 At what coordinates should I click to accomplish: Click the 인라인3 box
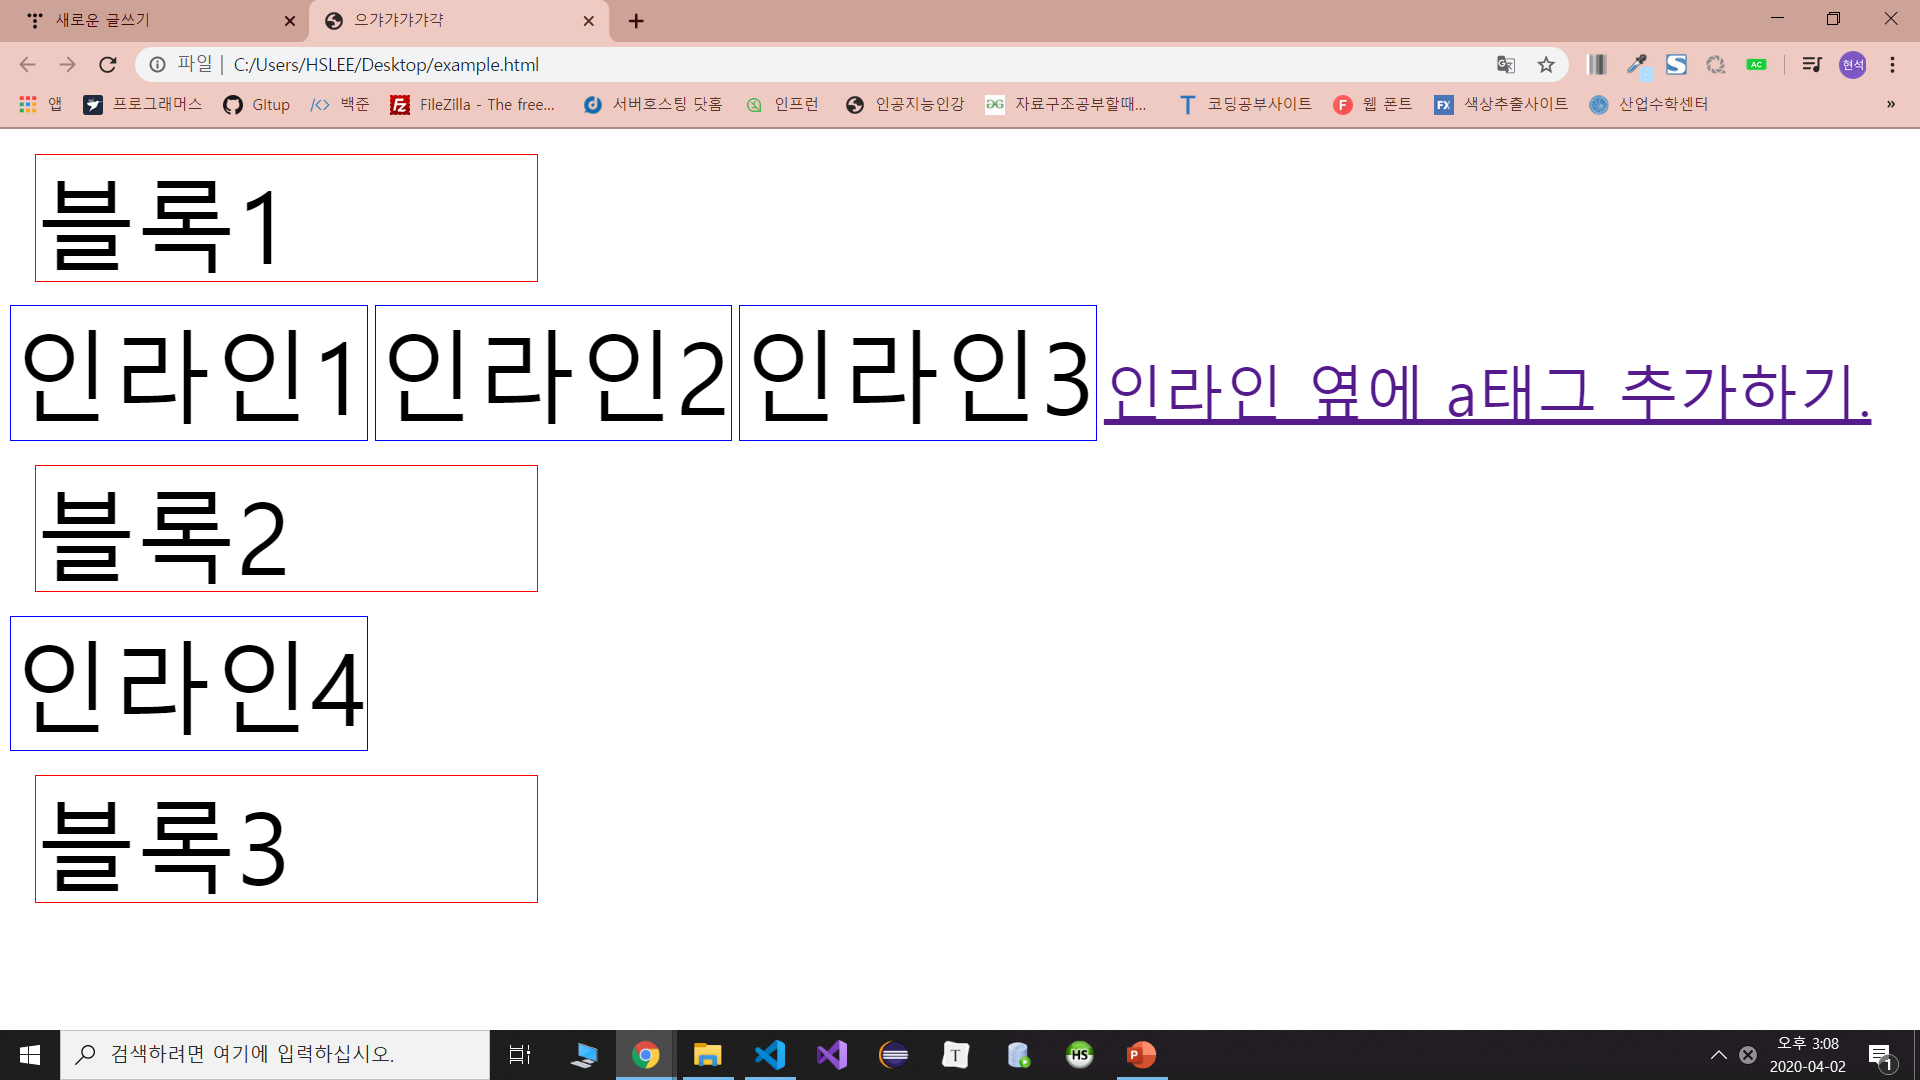[918, 373]
